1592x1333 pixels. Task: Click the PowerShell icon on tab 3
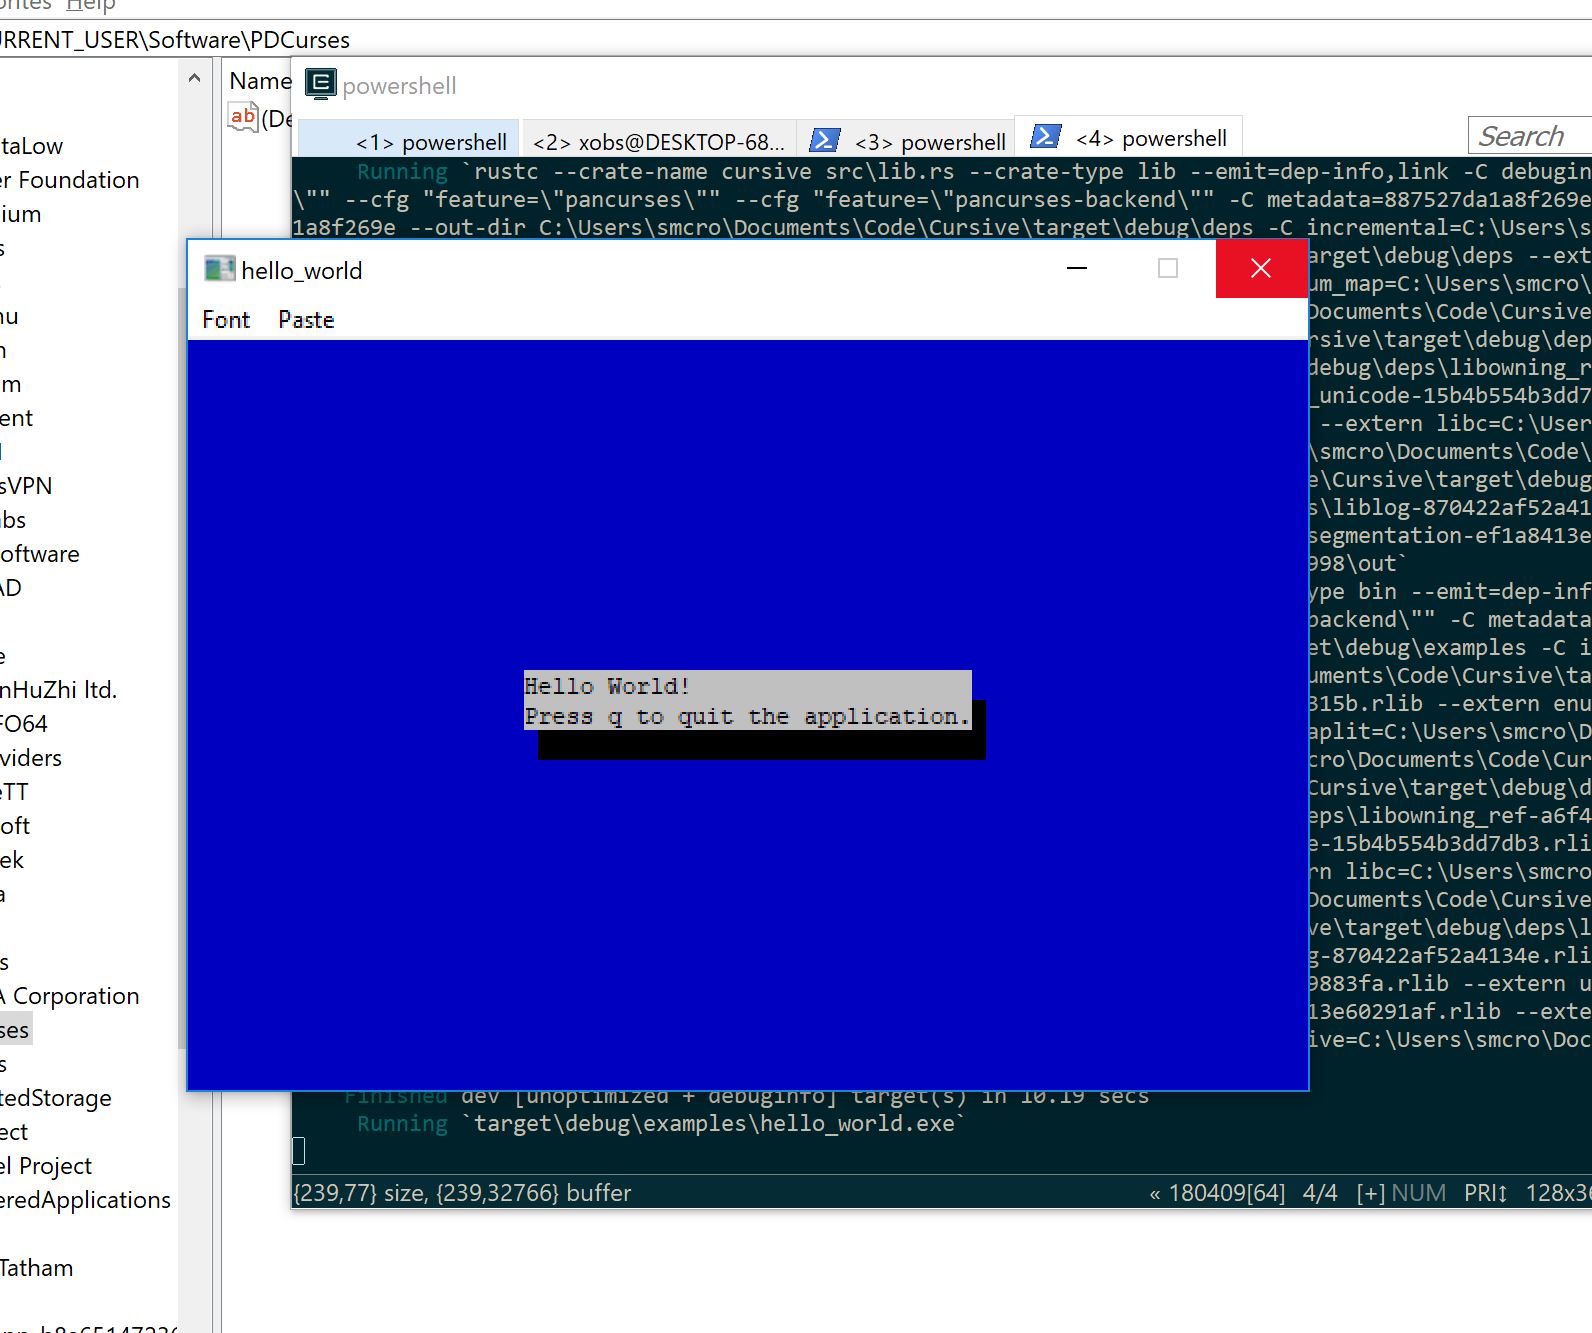pos(825,140)
